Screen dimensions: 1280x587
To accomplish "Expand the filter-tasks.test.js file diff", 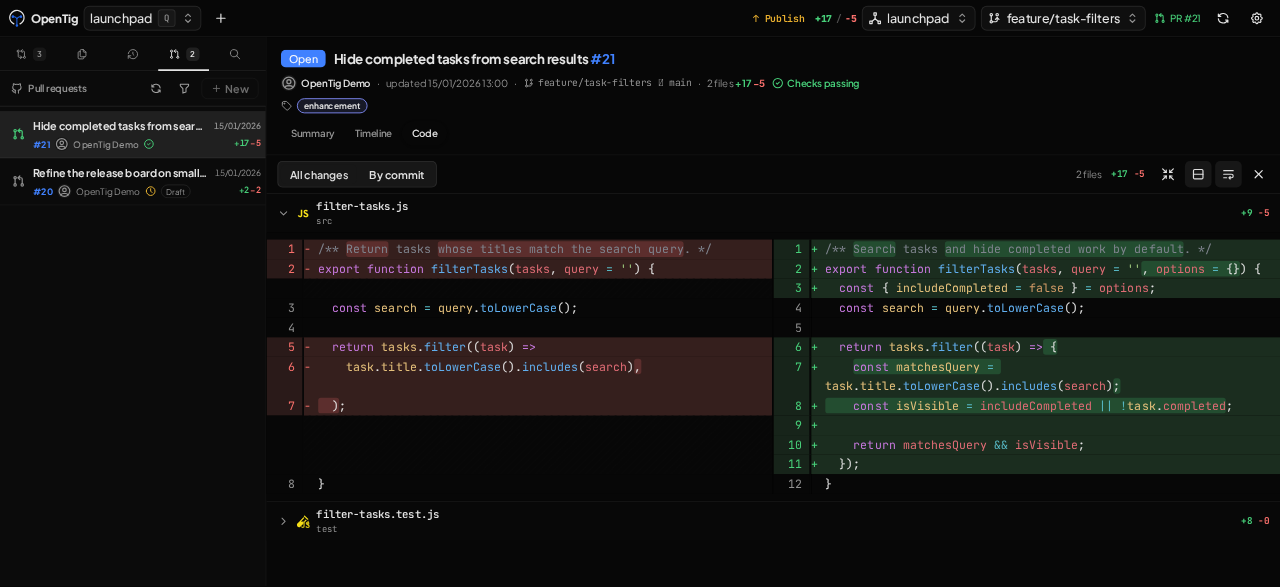I will click(283, 521).
